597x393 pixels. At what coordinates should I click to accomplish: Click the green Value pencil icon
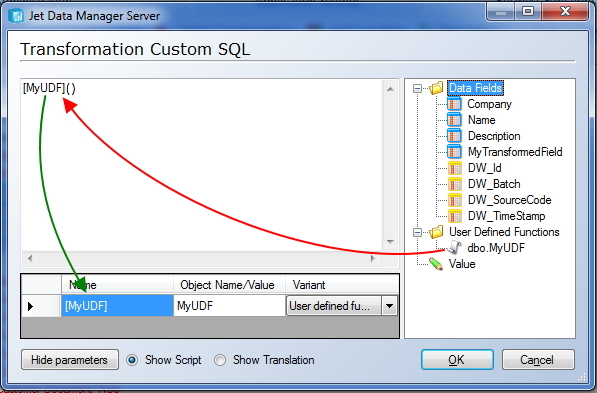point(436,264)
